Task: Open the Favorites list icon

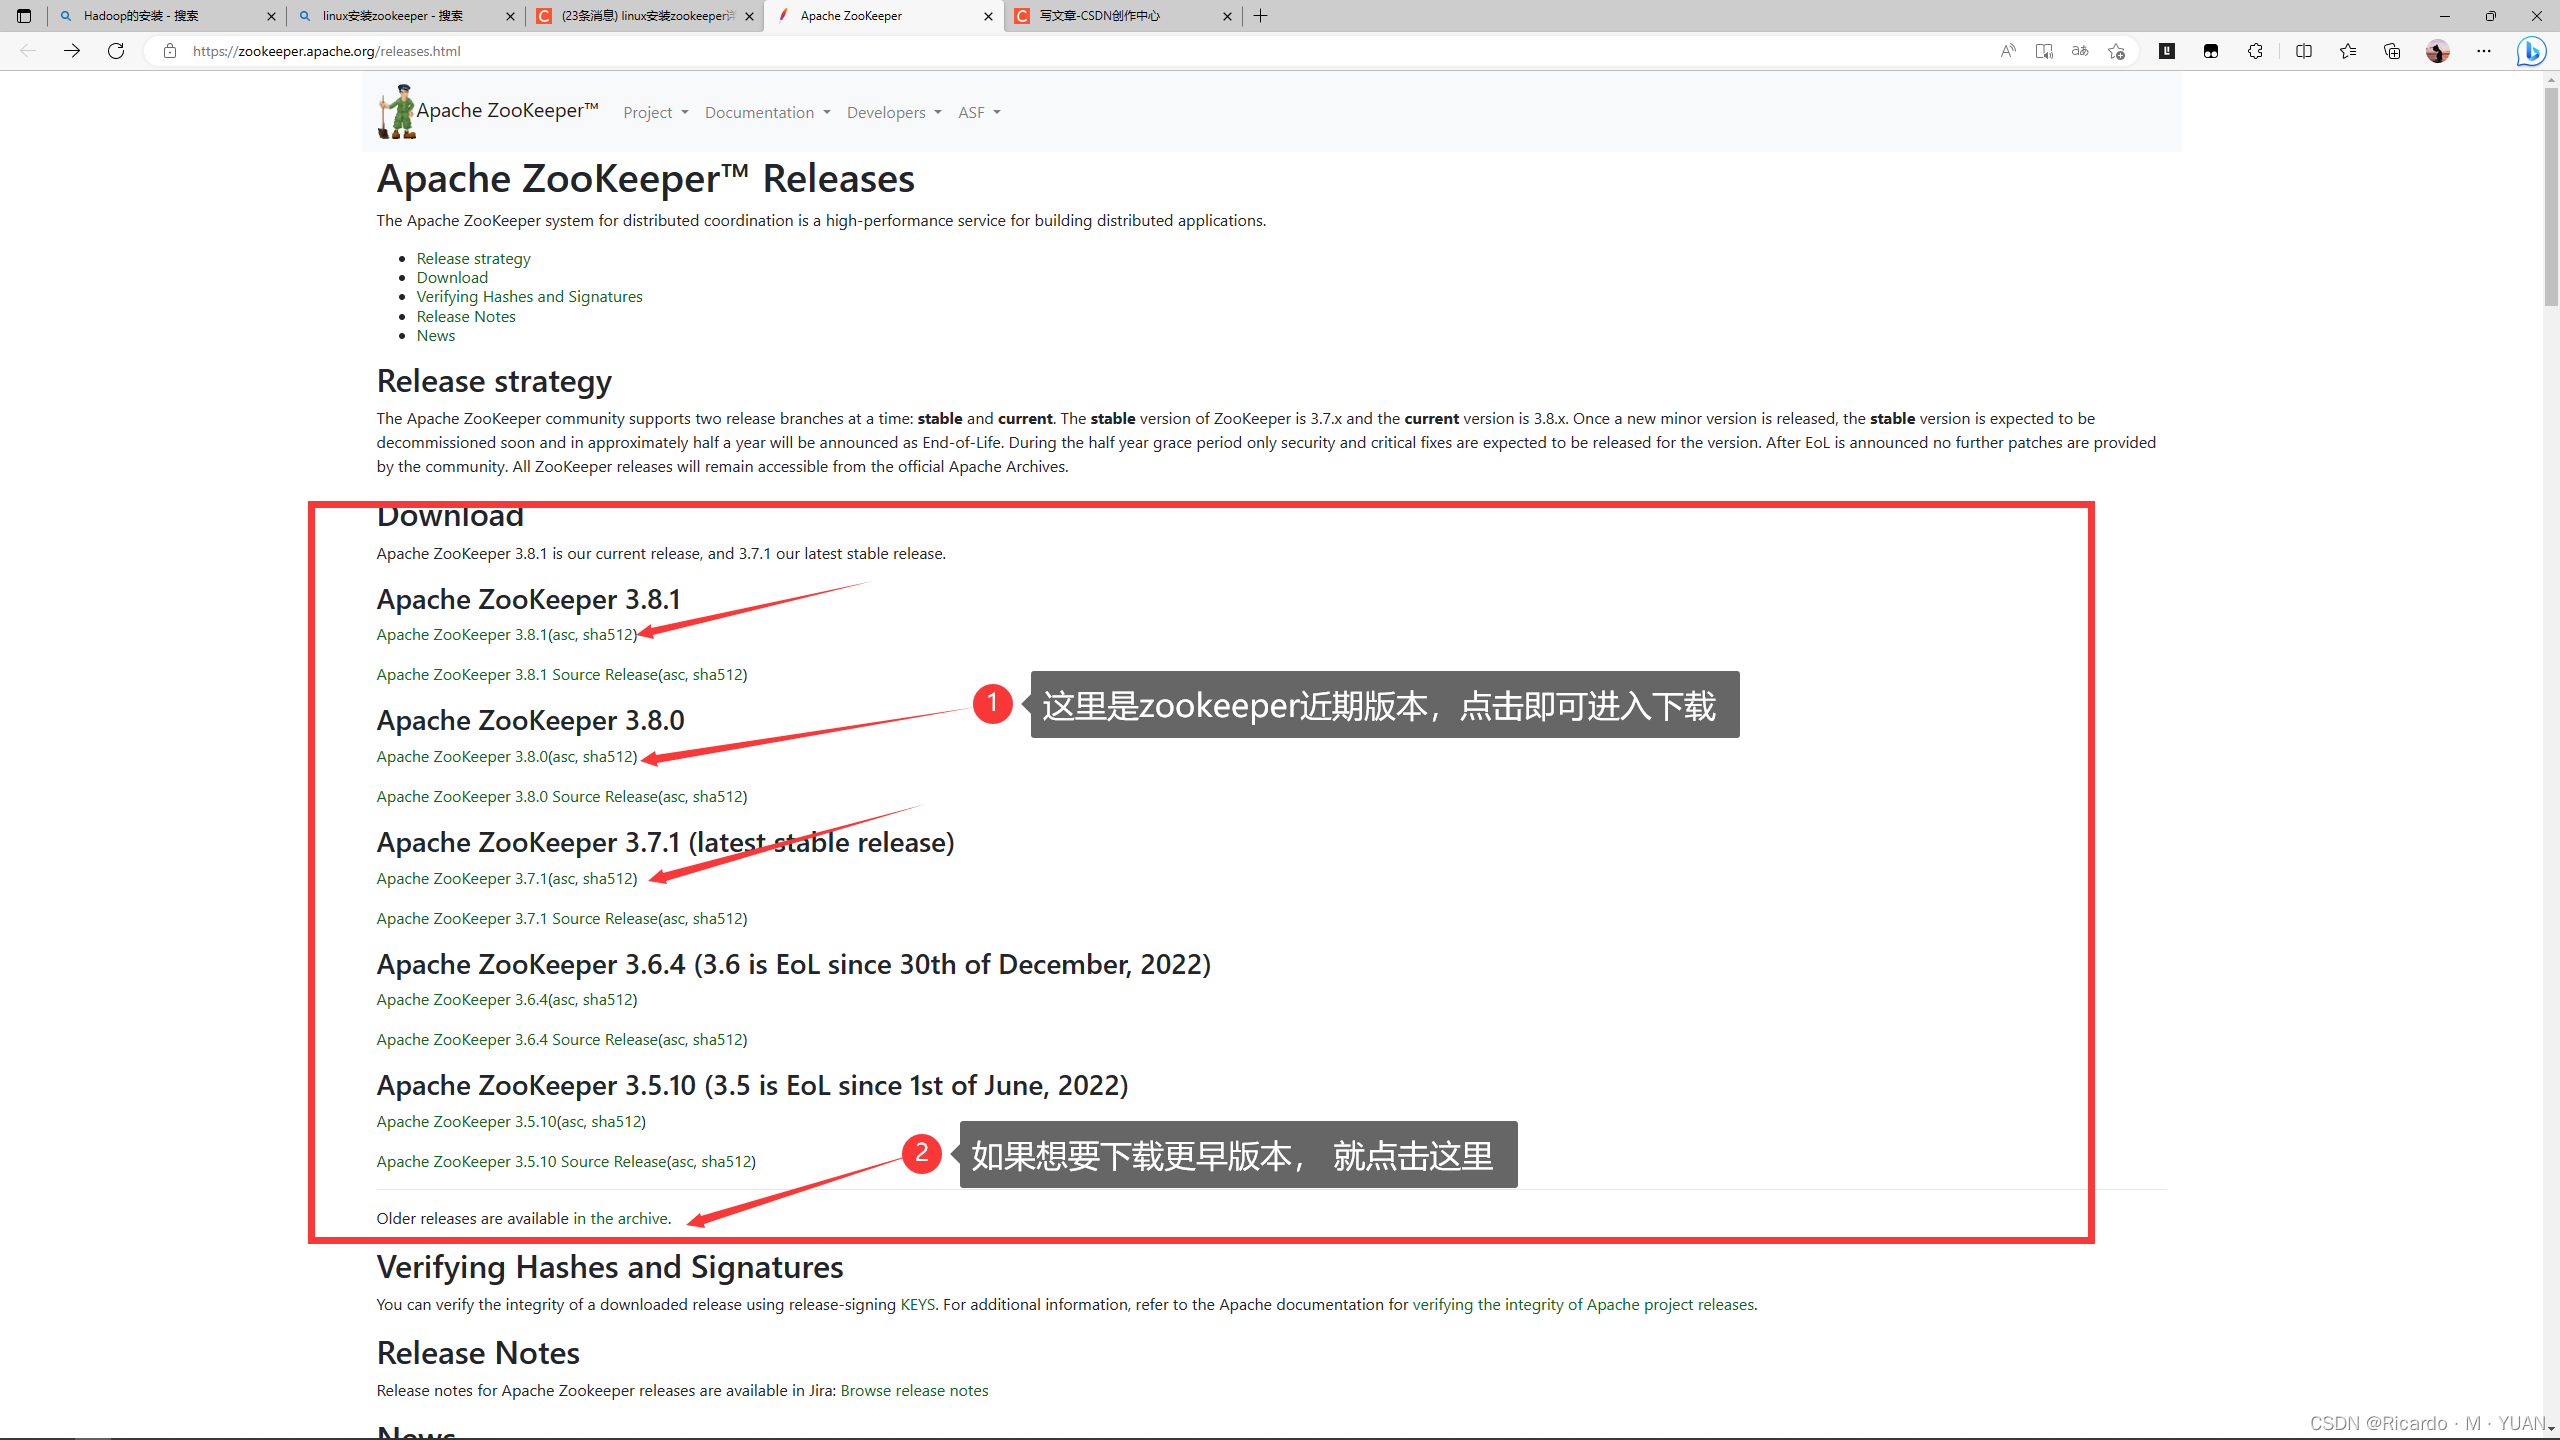Action: (2347, 51)
